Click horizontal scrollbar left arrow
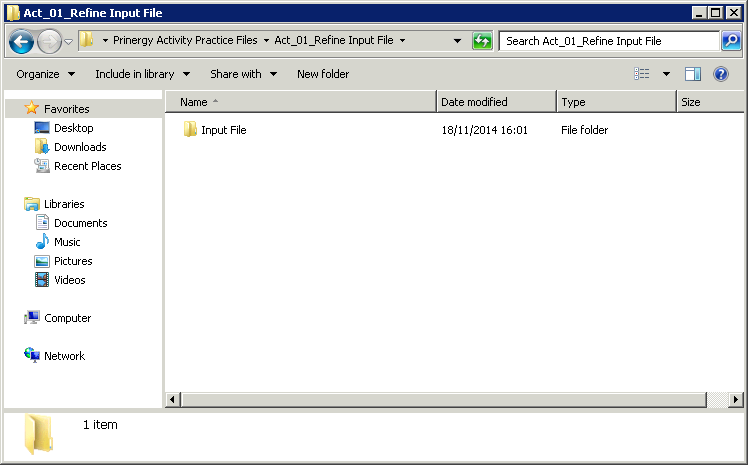 (x=173, y=400)
